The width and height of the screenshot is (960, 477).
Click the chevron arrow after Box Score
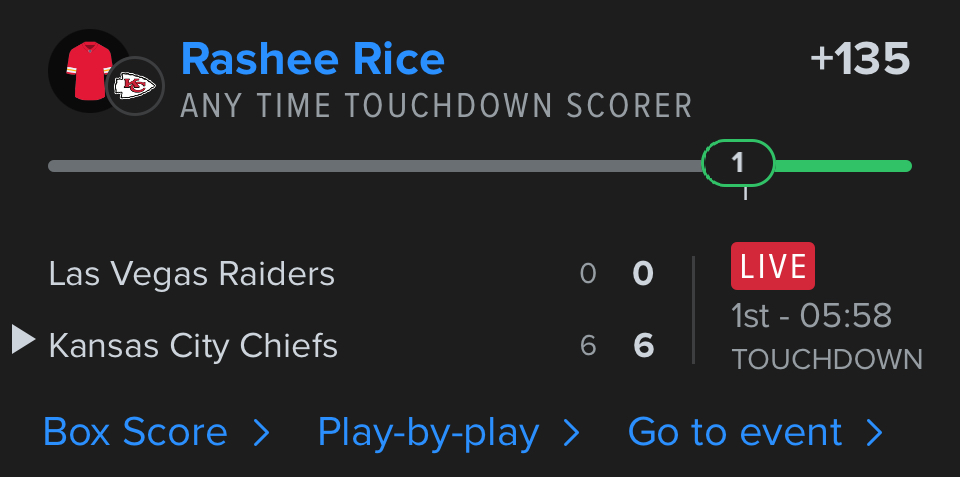261,432
